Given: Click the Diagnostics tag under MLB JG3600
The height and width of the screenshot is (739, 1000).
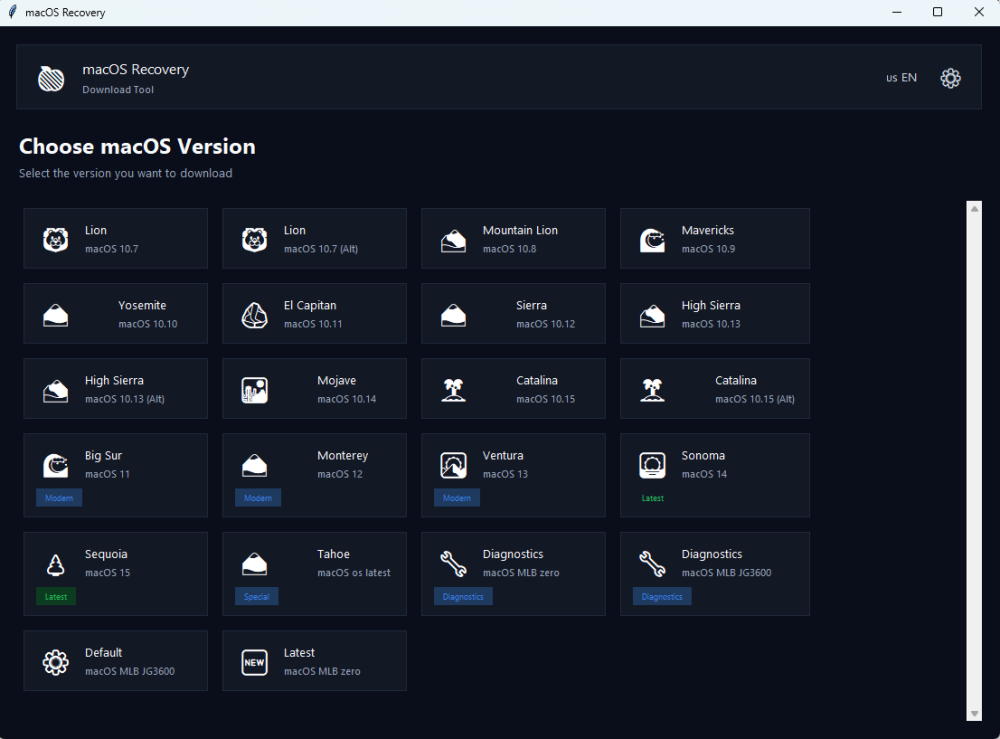Looking at the screenshot, I should coord(662,597).
